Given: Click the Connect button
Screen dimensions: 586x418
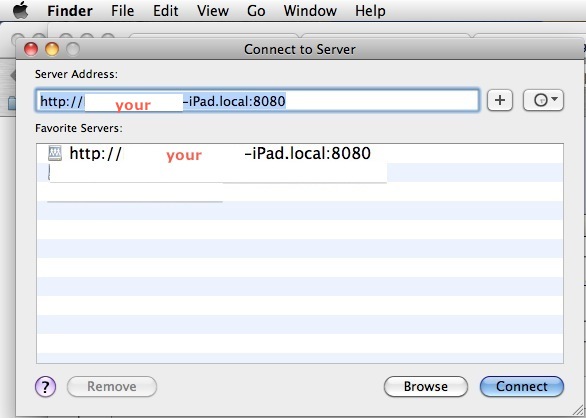Looking at the screenshot, I should pos(522,387).
